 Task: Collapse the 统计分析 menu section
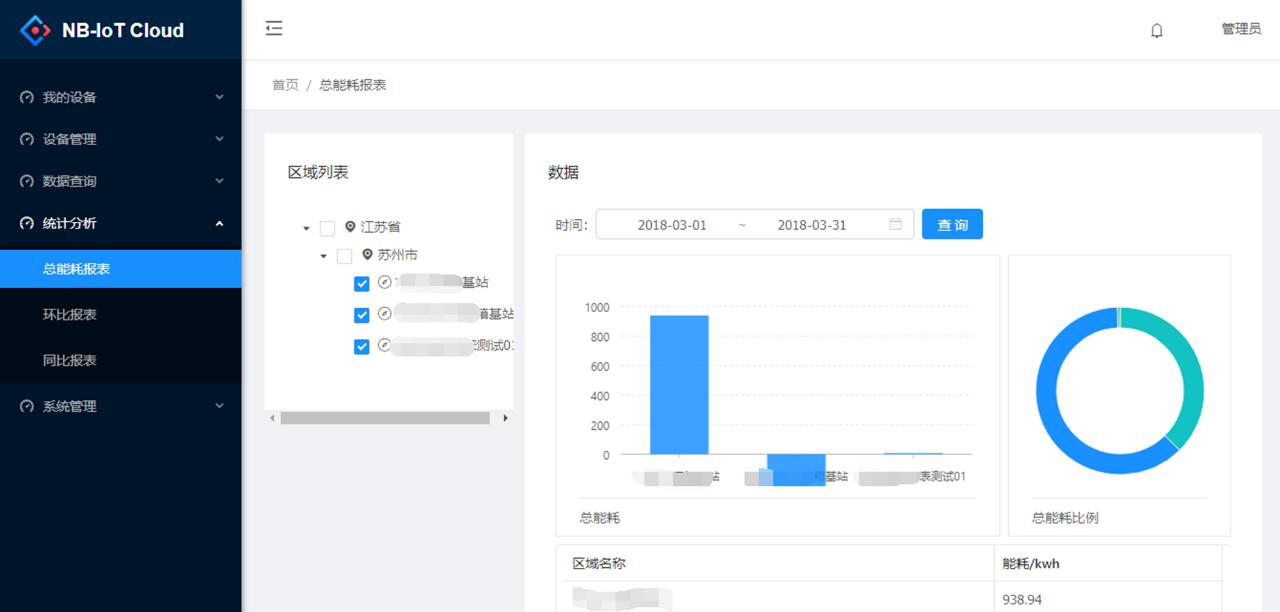click(x=219, y=223)
